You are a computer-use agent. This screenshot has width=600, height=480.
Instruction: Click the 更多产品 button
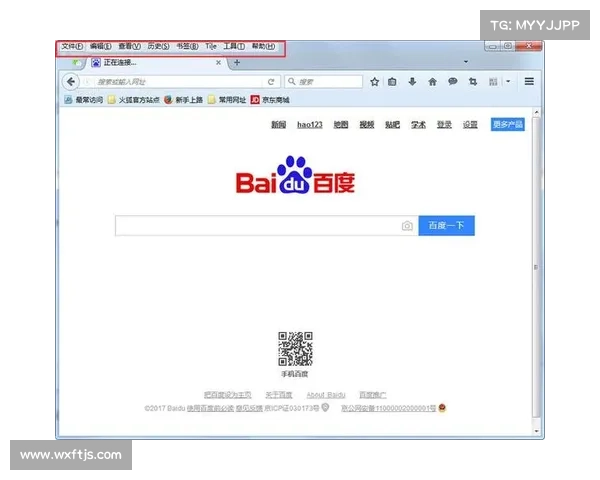pos(508,124)
